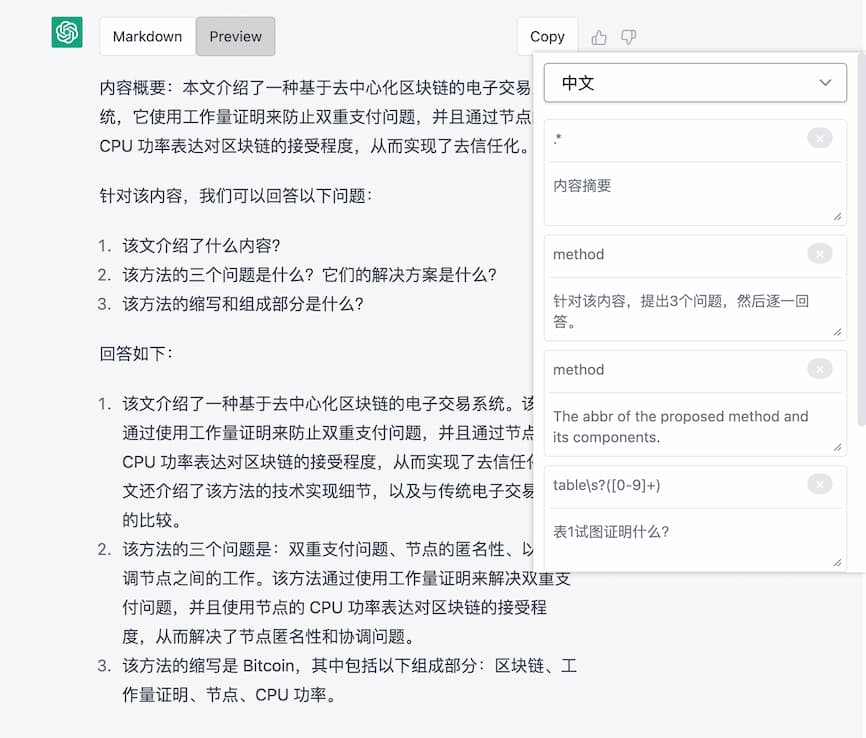Screen dimensions: 866x738
Task: Edit the 表1试图证明什么? prompt area
Action: click(695, 541)
